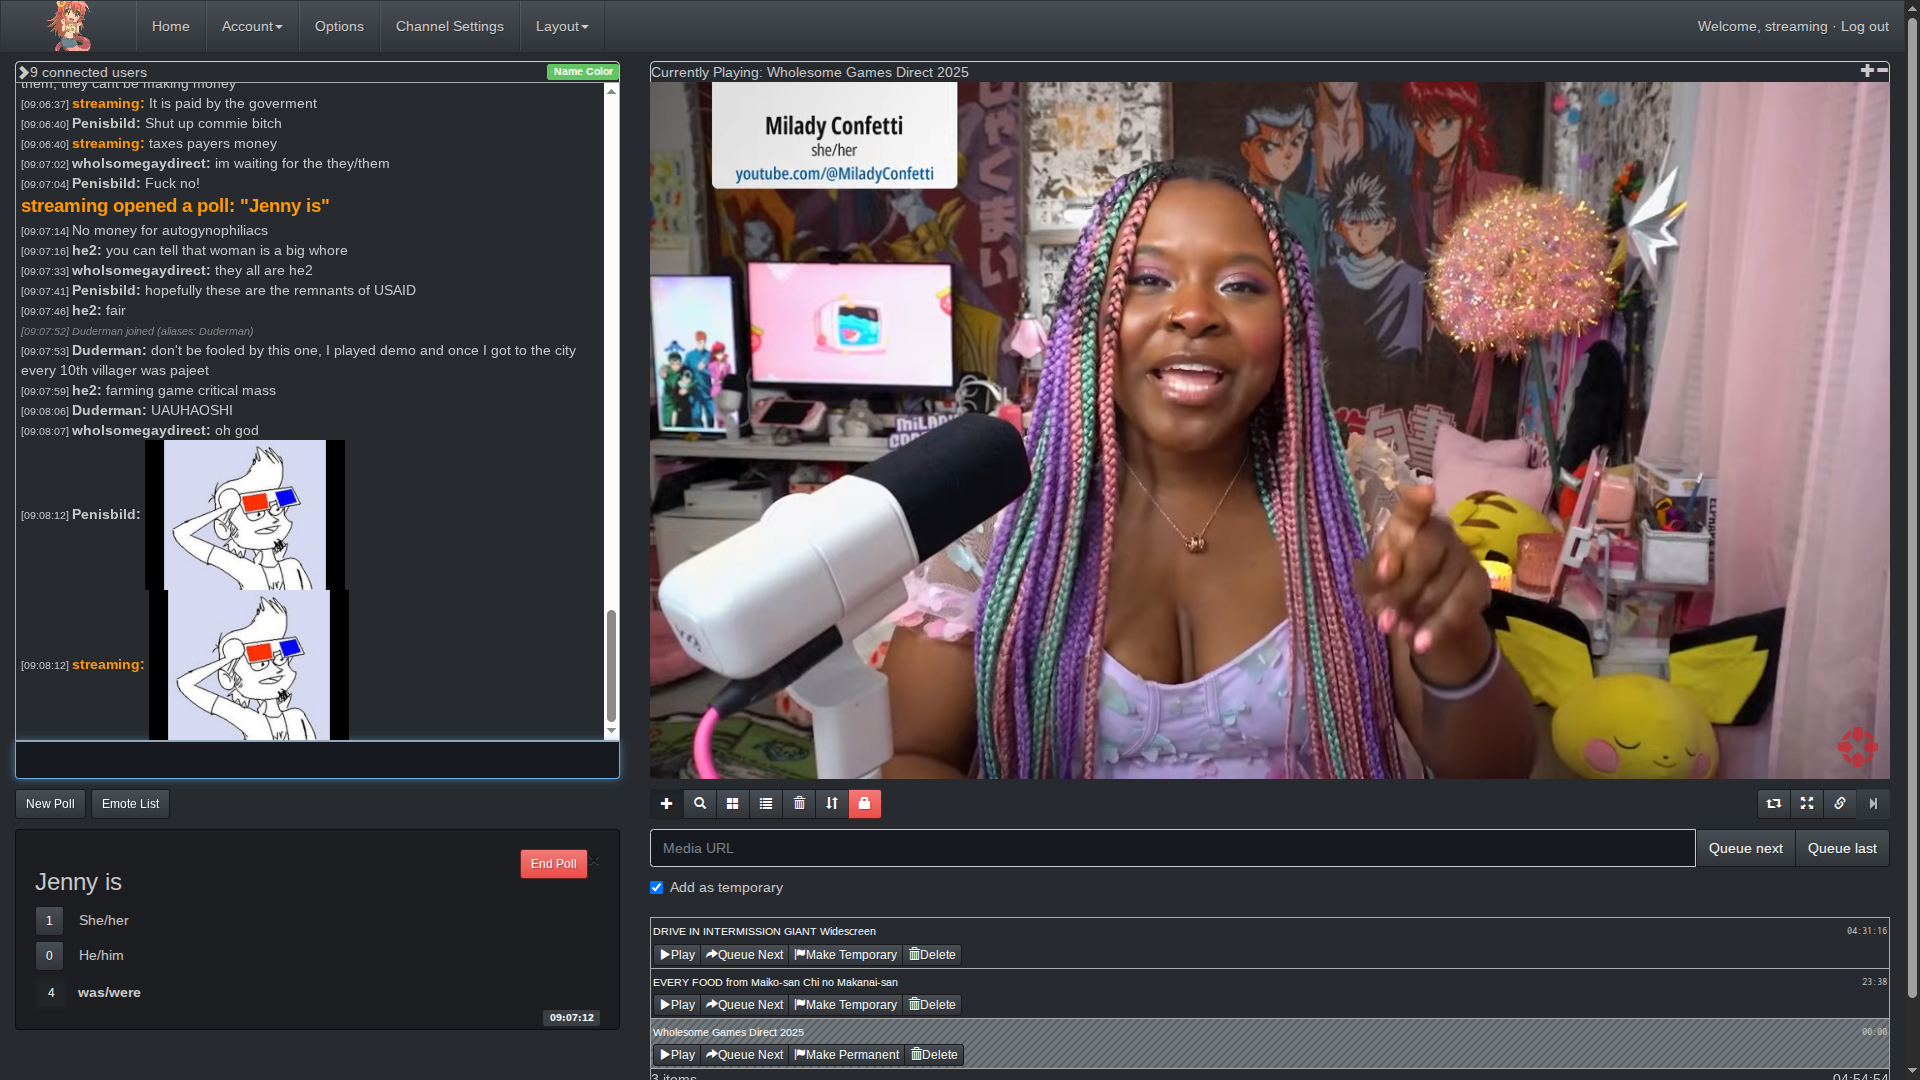Vote for poll option was/were
Image resolution: width=1920 pixels, height=1080 pixels.
tap(51, 993)
